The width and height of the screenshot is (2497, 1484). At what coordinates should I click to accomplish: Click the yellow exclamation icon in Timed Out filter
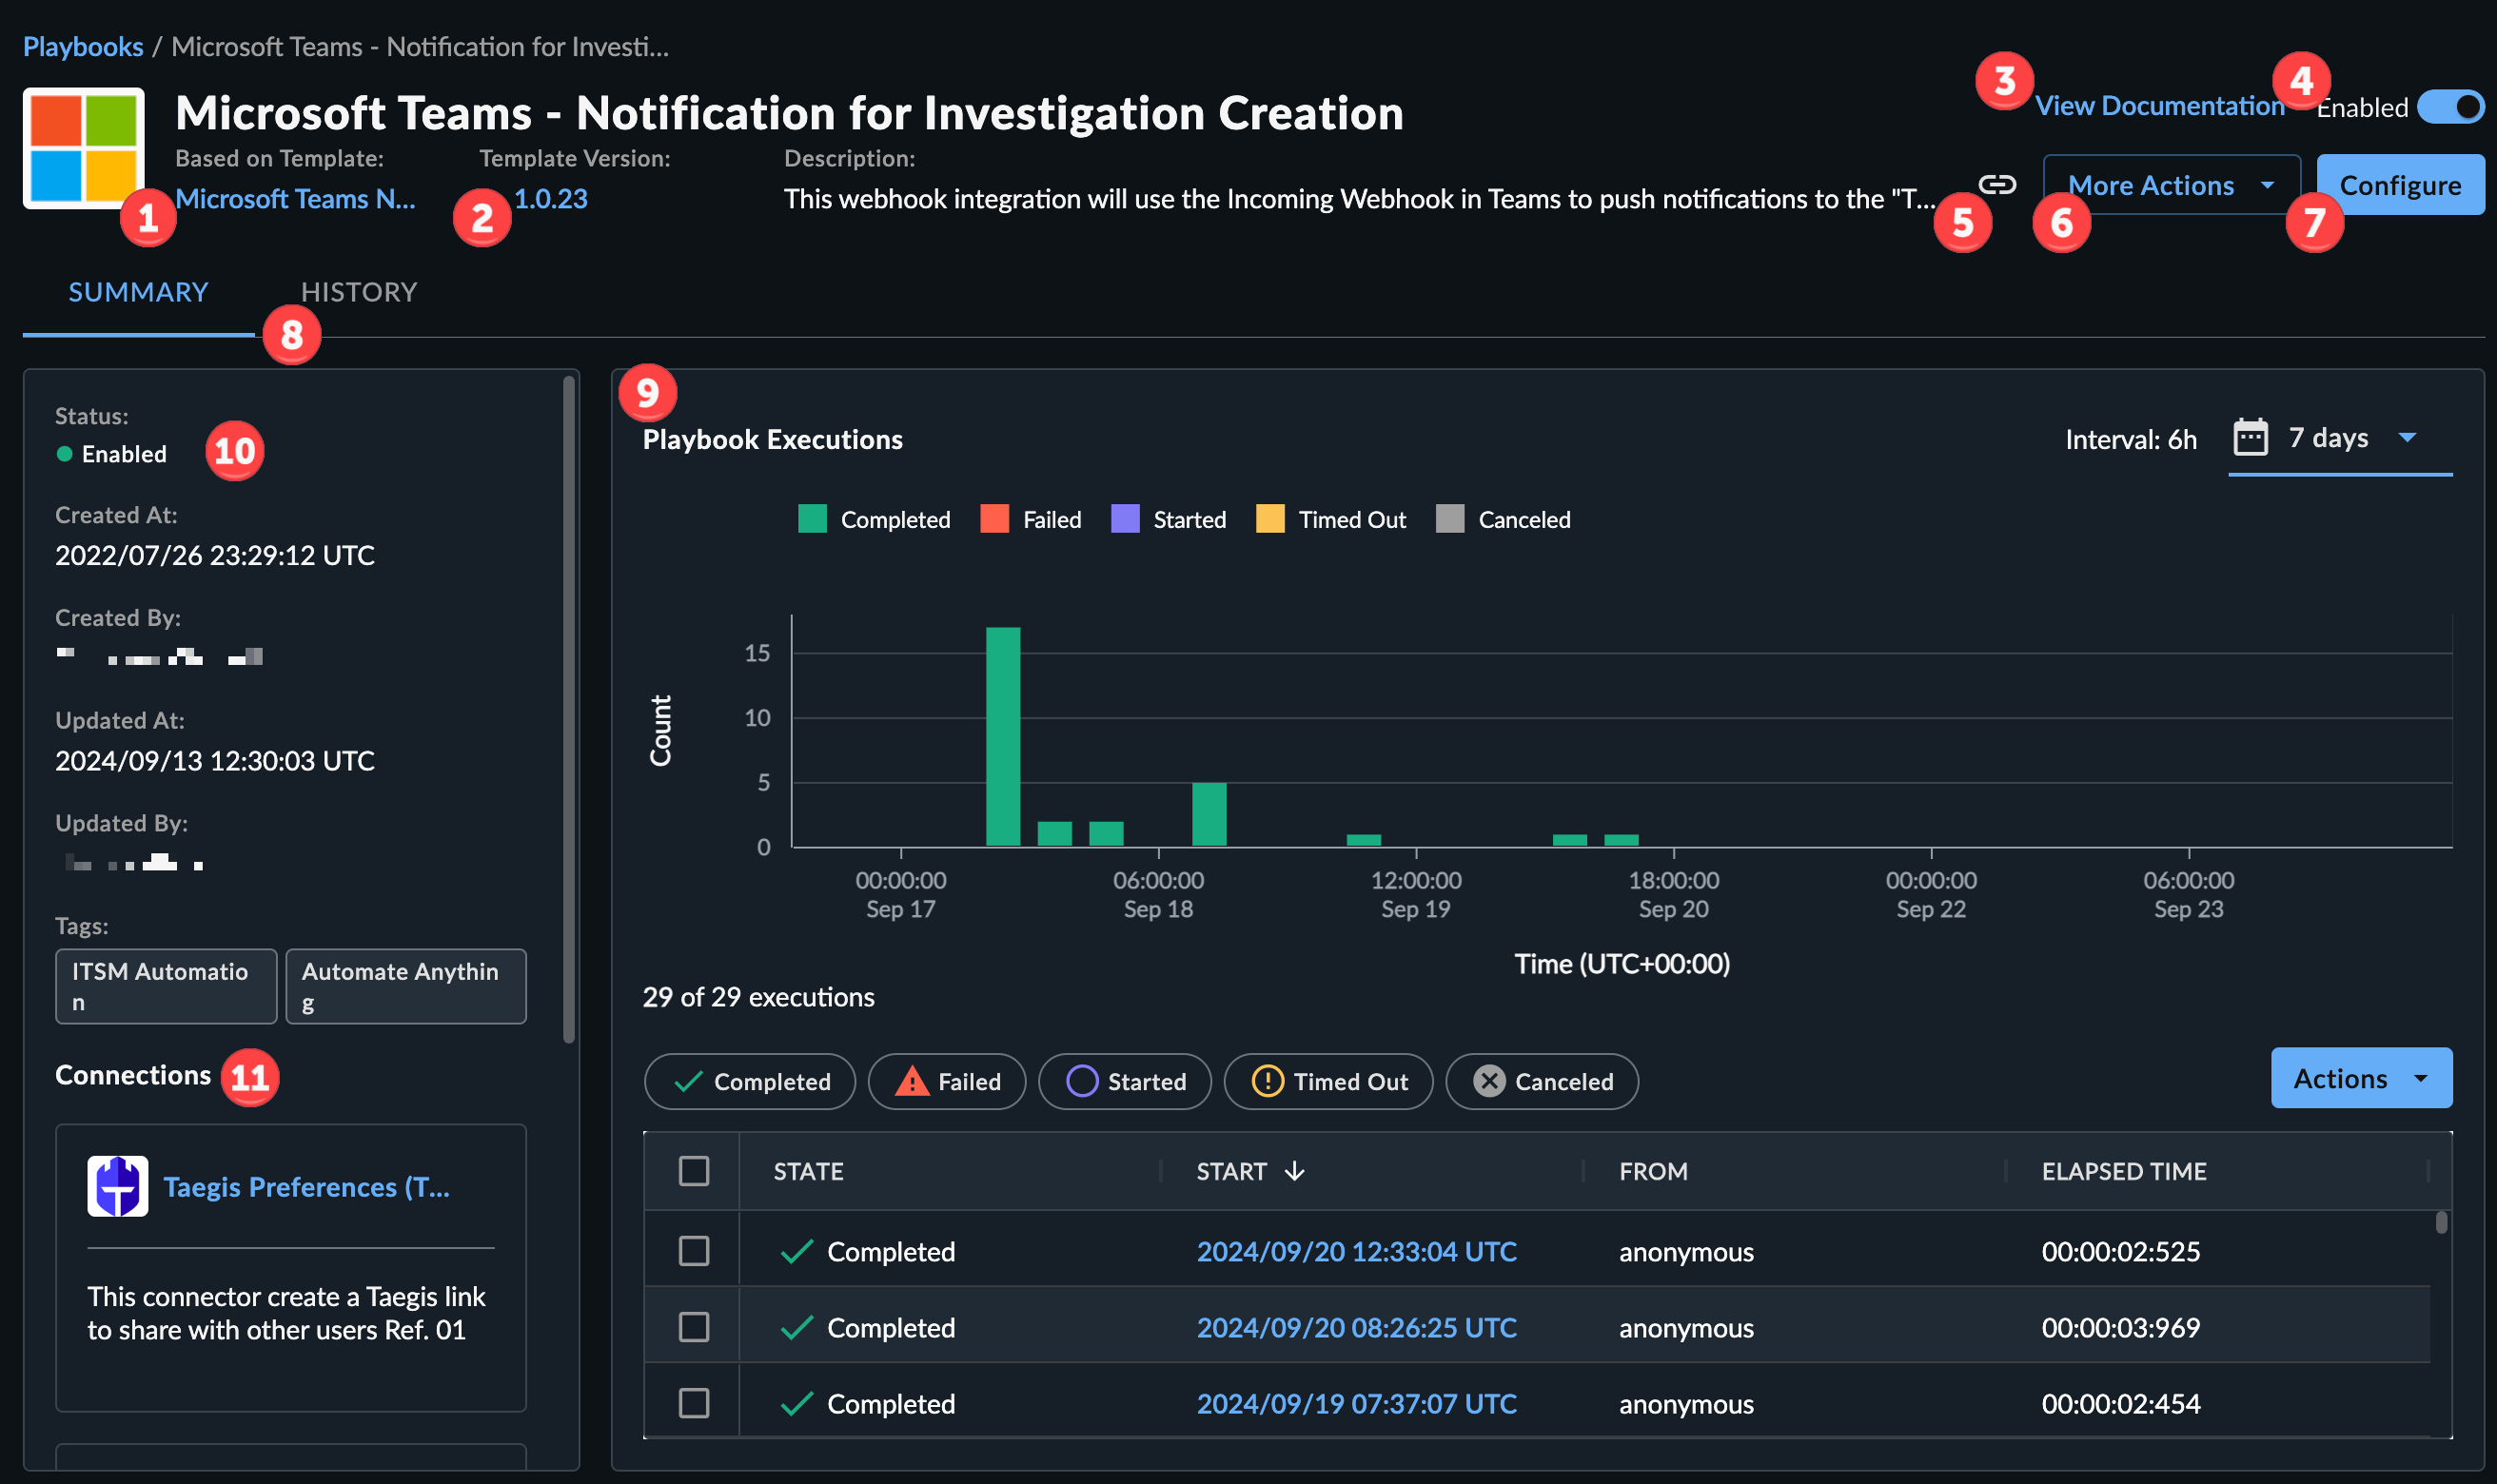click(1267, 1081)
